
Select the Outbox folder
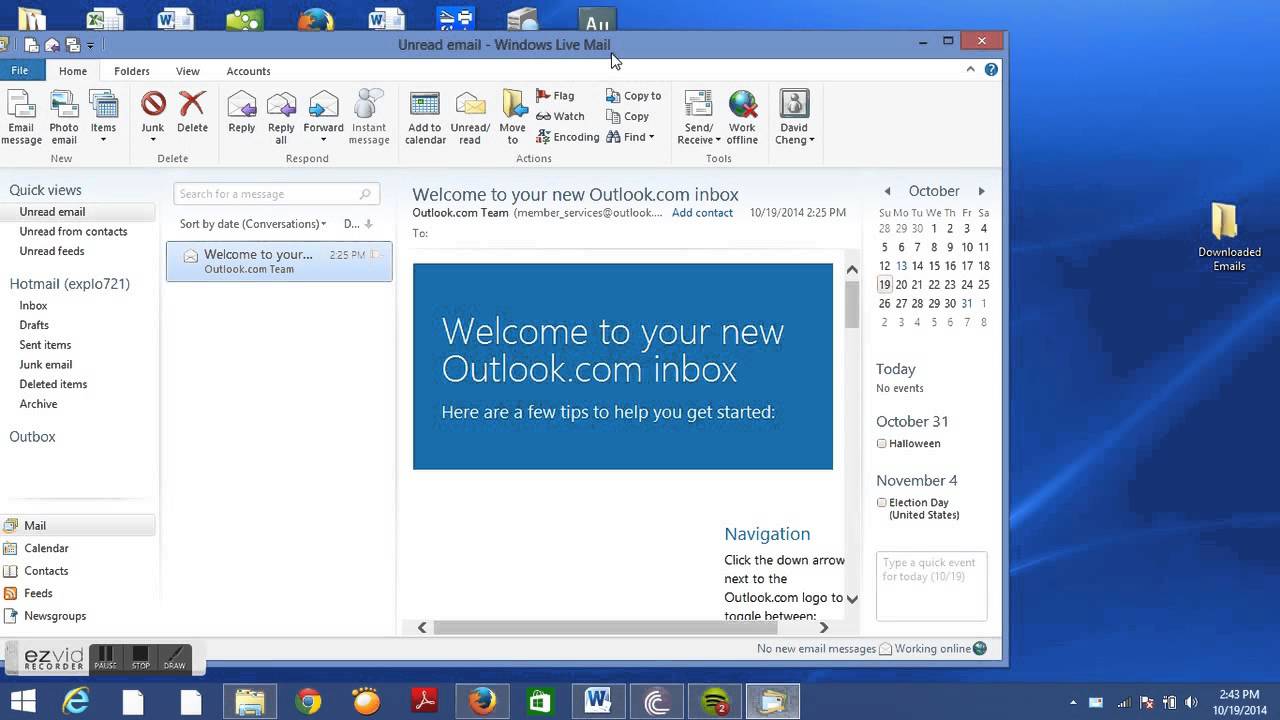32,437
